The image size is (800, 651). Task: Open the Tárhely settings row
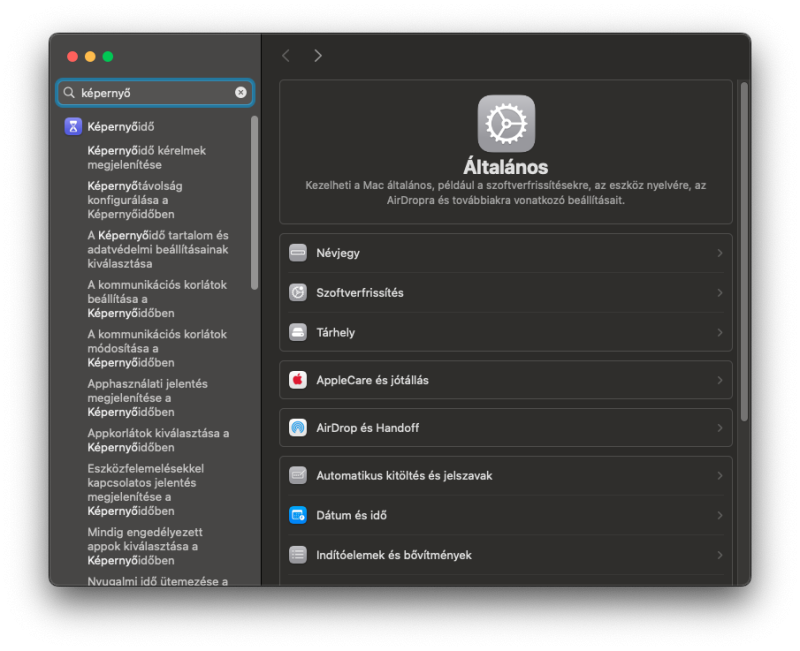click(x=506, y=332)
